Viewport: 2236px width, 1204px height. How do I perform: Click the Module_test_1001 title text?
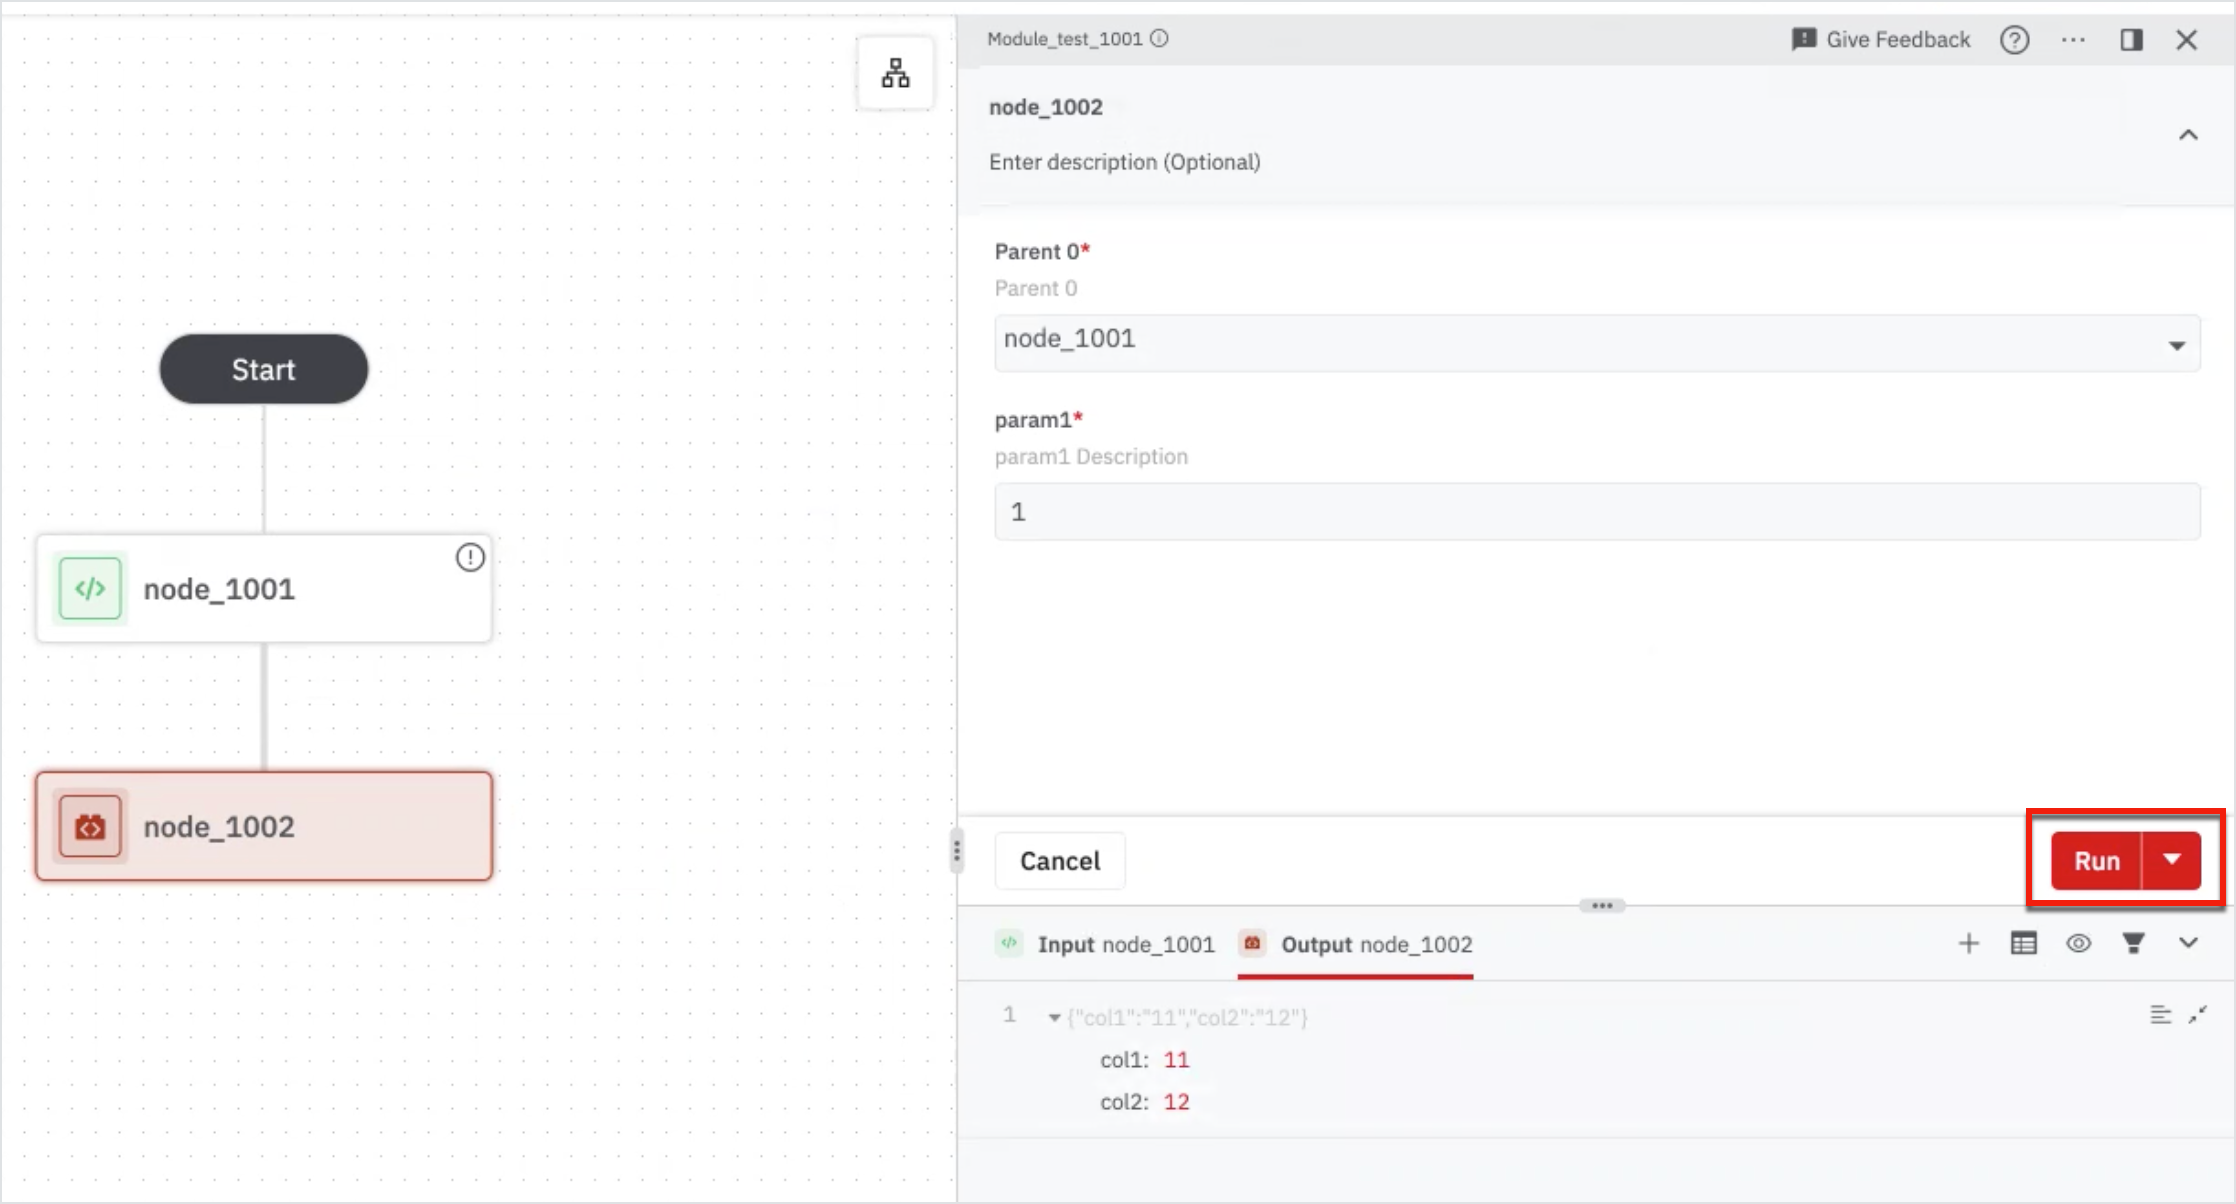coord(1064,39)
